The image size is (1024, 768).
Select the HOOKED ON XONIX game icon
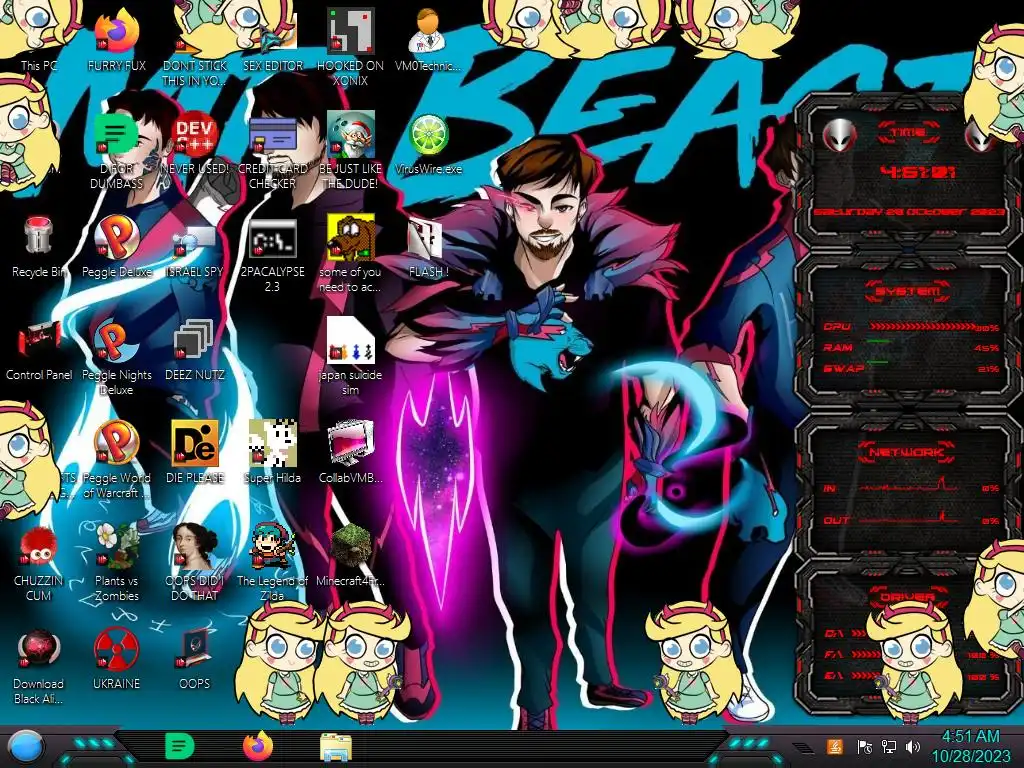point(350,47)
